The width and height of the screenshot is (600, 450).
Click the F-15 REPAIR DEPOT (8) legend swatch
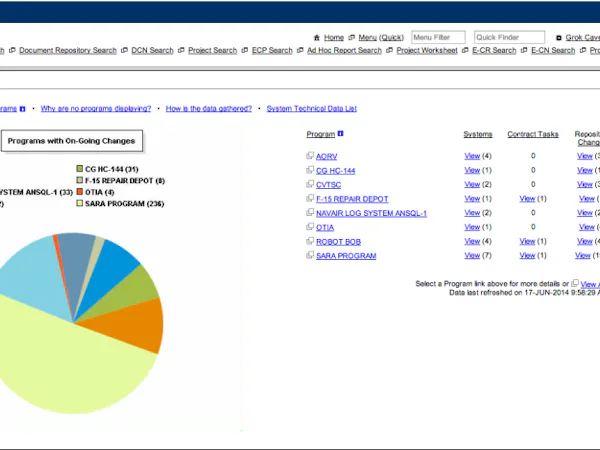(80, 180)
